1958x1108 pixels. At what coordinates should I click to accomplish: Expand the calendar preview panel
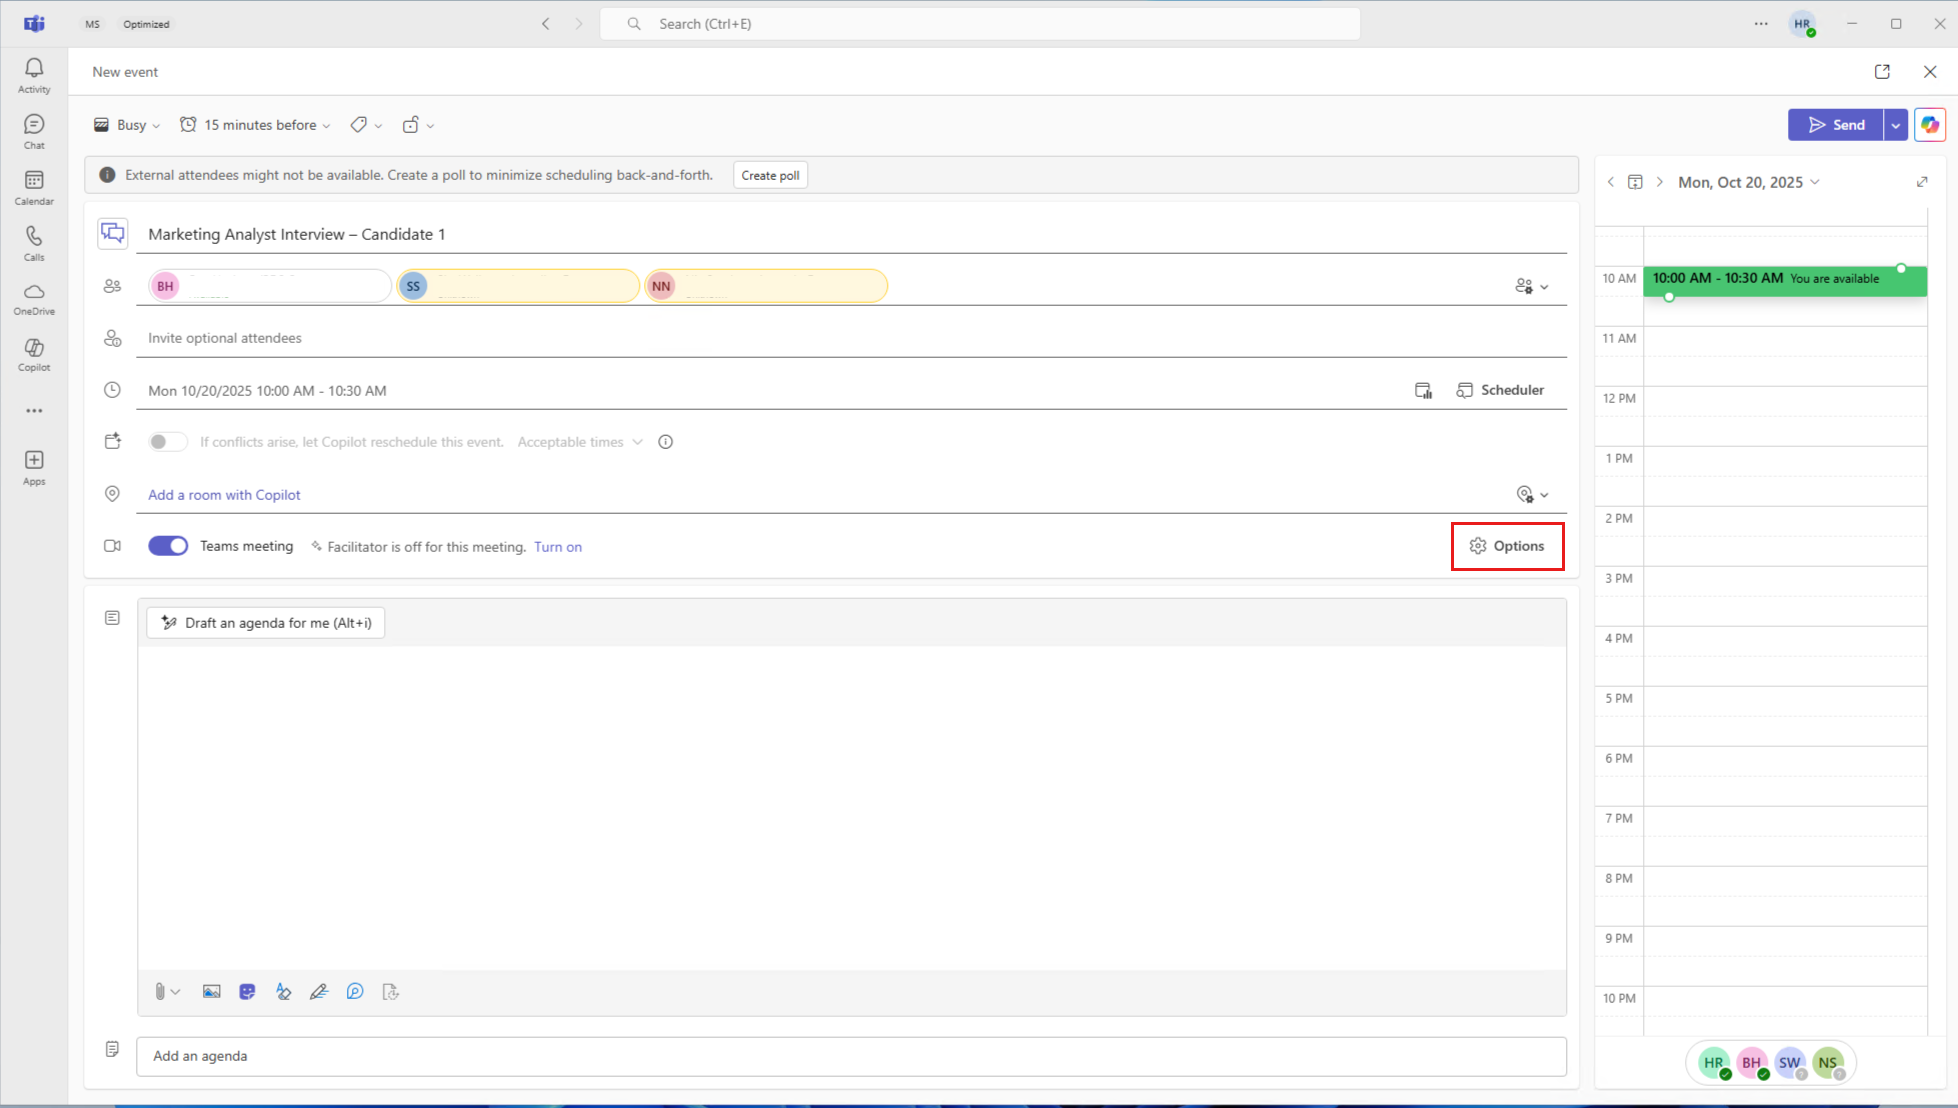[x=1921, y=182]
